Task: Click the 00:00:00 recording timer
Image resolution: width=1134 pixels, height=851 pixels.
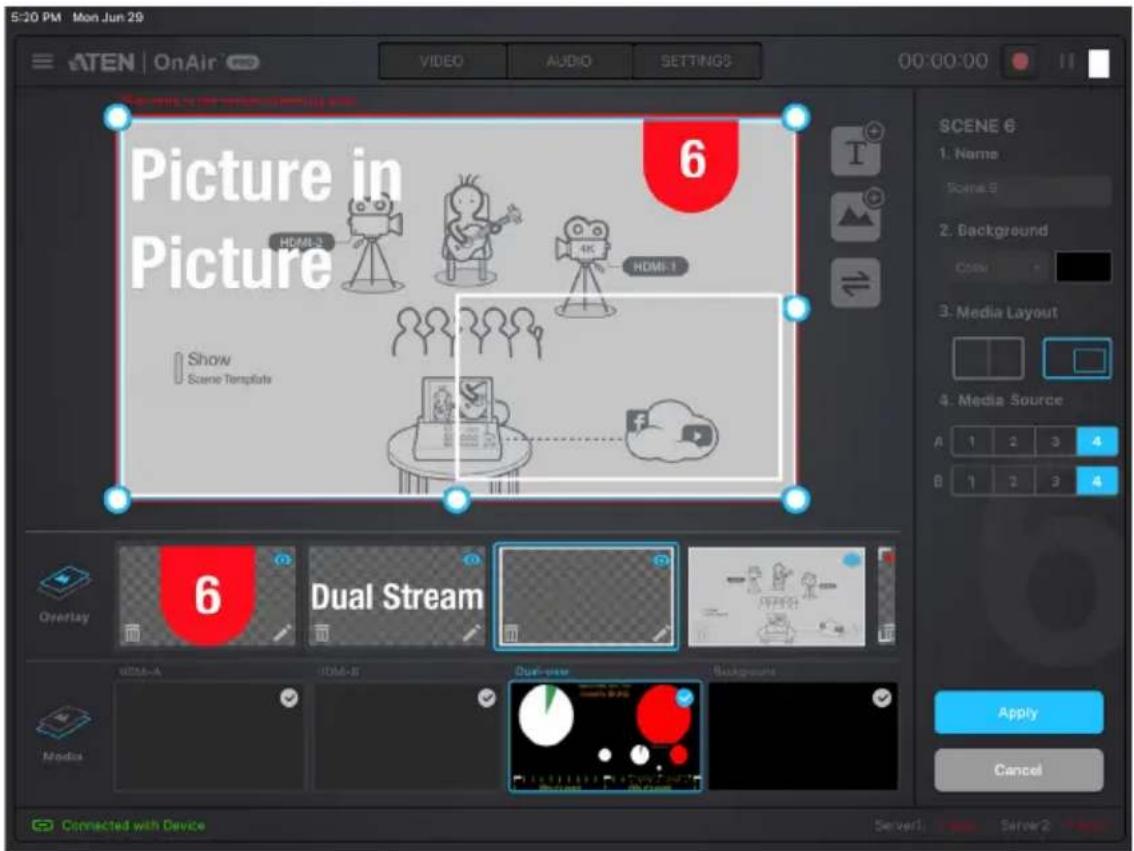Action: 942,61
